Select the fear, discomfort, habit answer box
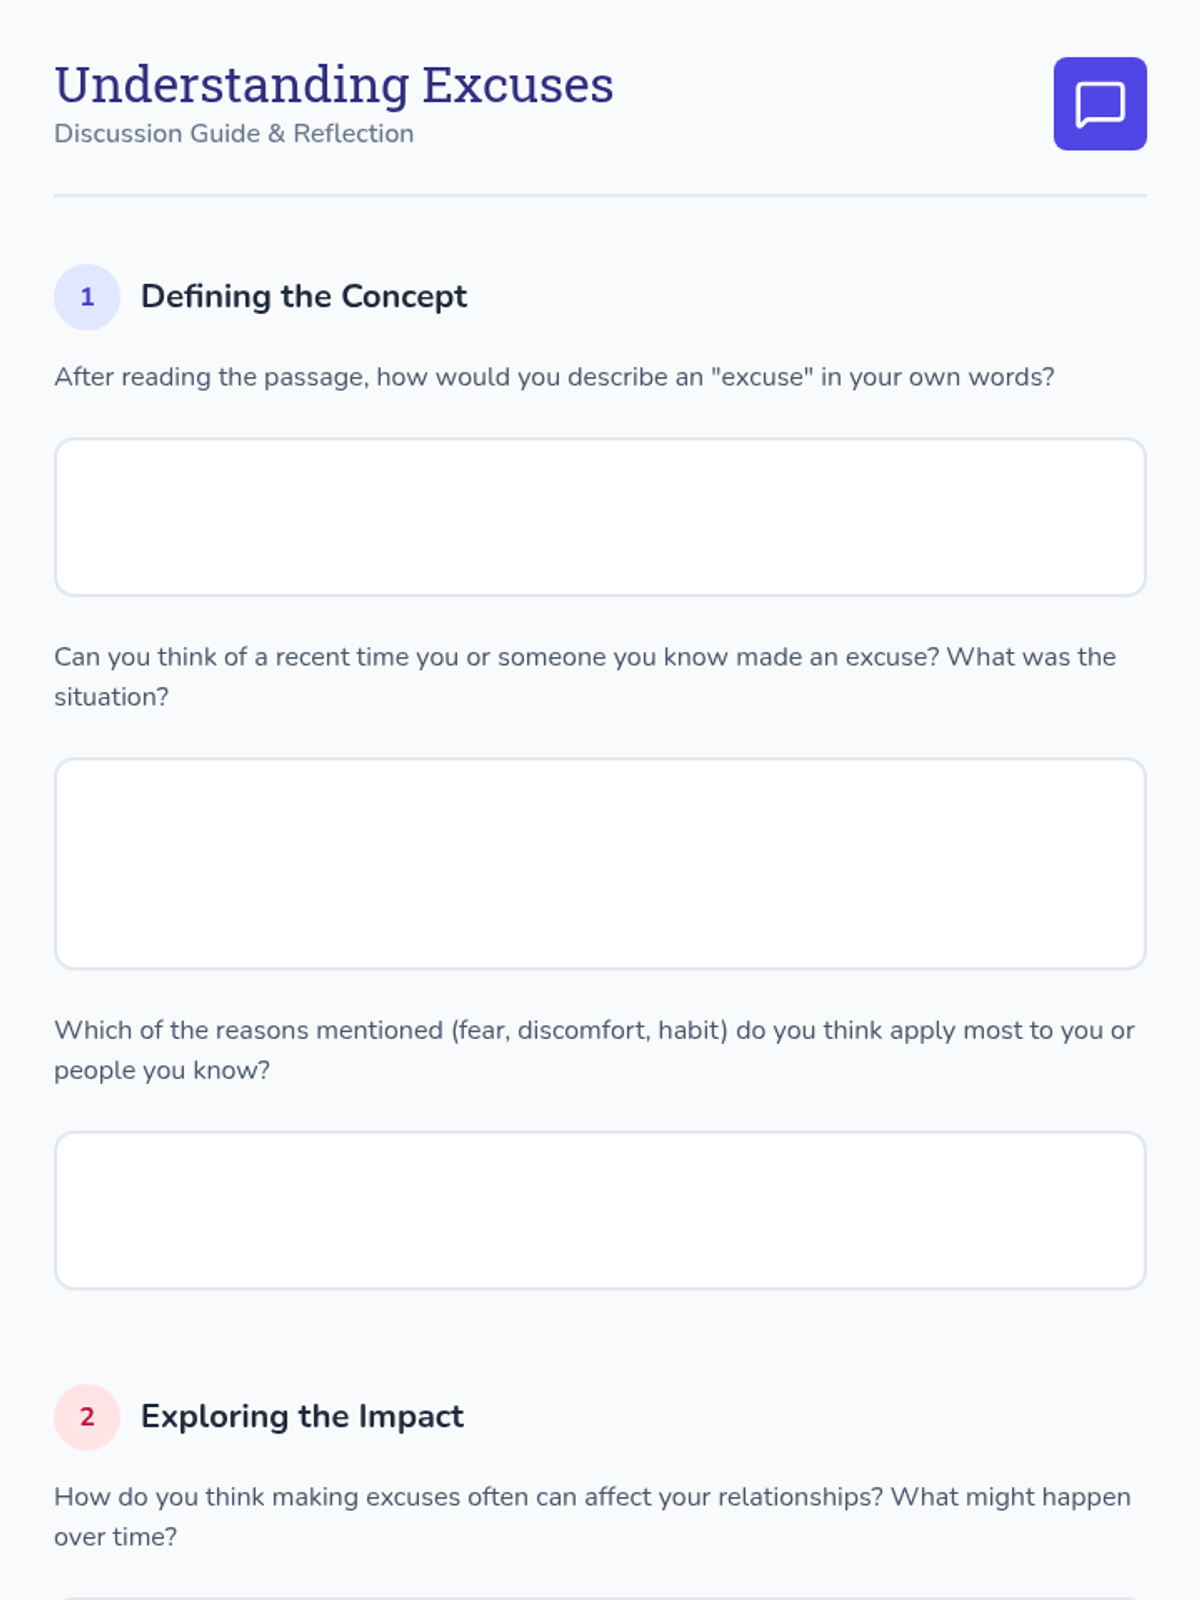Image resolution: width=1200 pixels, height=1600 pixels. point(600,1210)
